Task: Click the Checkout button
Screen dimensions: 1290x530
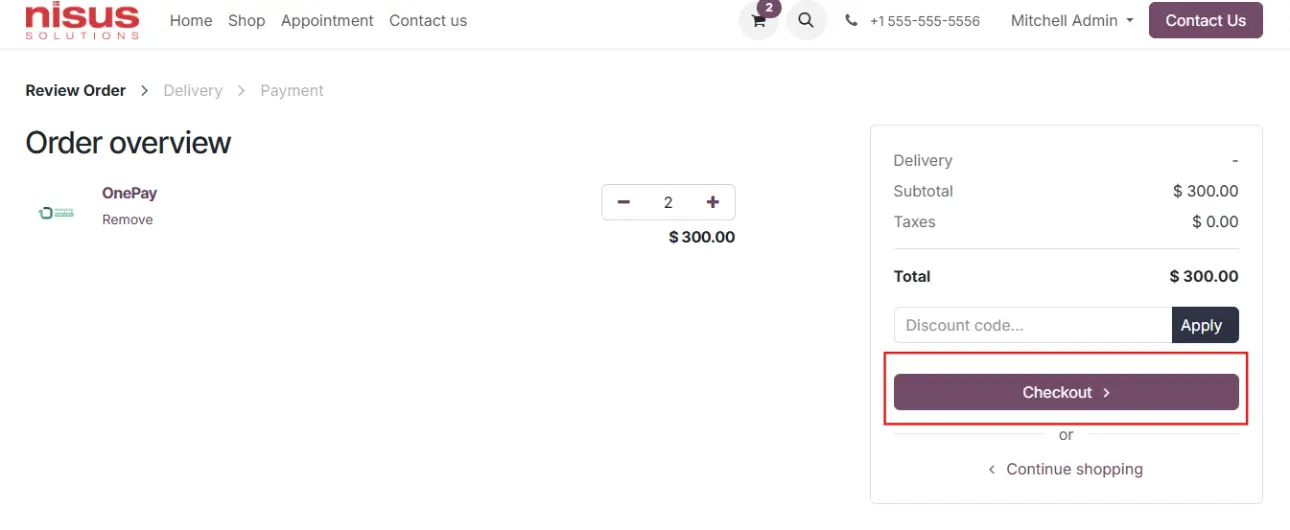Action: pos(1066,392)
